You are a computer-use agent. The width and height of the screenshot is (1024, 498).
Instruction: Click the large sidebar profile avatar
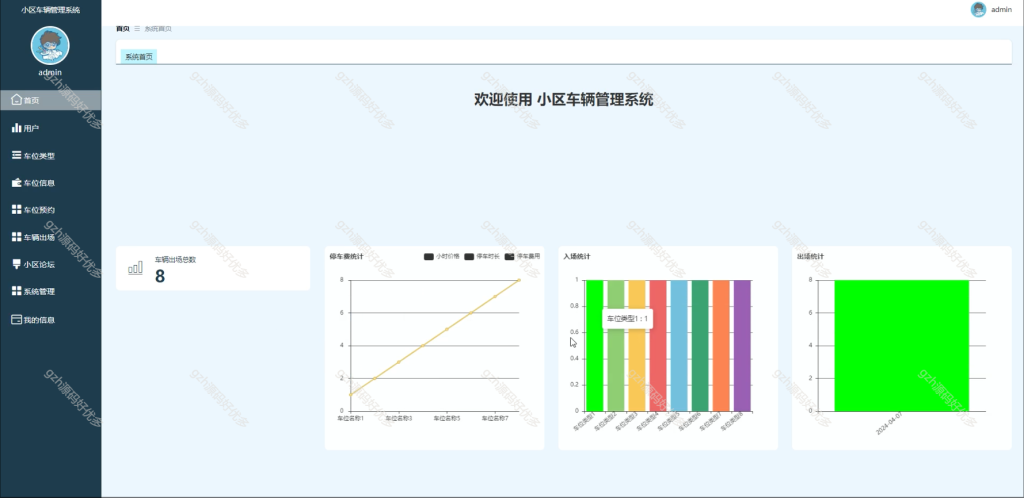click(x=50, y=45)
